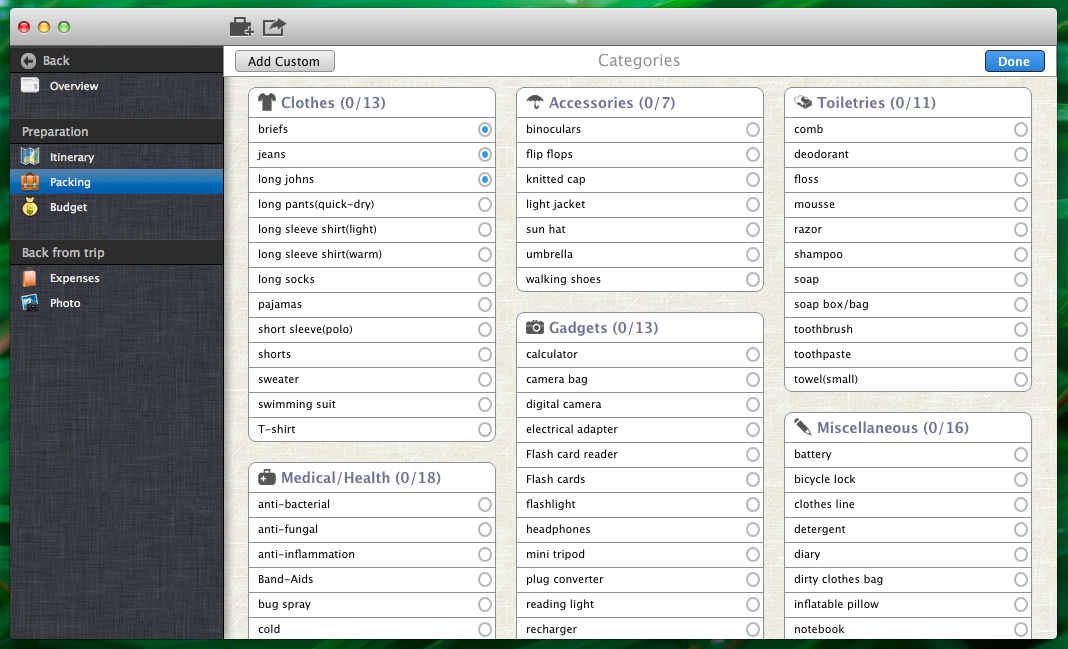Screen dimensions: 1068x649
Task: Select the digital camera radio button
Action: [x=753, y=405]
